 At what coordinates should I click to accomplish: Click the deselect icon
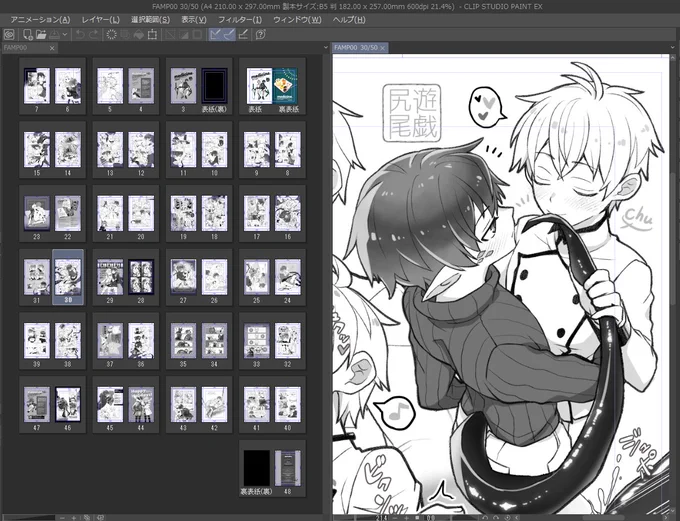[x=170, y=34]
